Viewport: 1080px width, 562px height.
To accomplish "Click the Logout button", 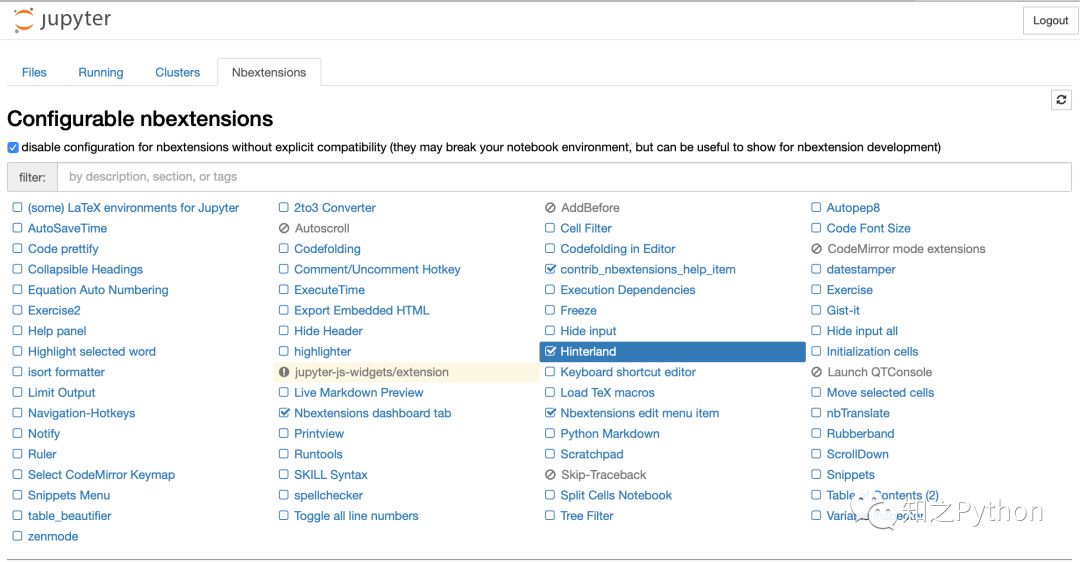I will tap(1050, 20).
